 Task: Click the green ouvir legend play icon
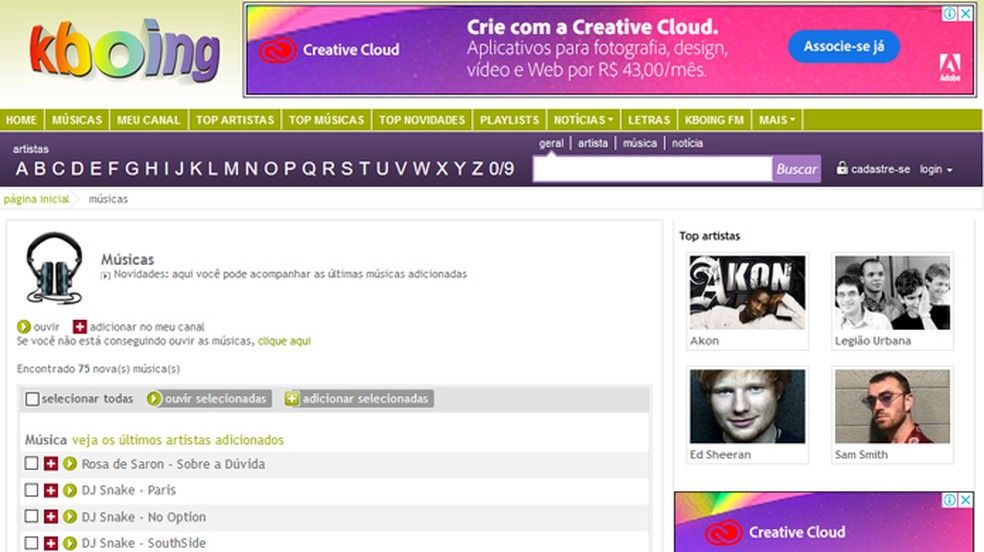(x=24, y=327)
